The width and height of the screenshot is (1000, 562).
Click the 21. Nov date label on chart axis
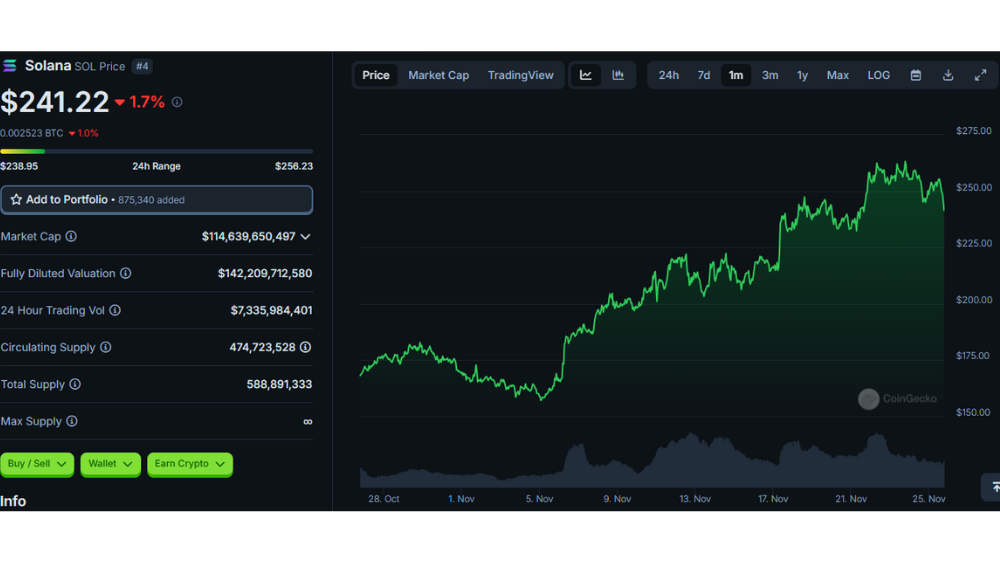(851, 499)
